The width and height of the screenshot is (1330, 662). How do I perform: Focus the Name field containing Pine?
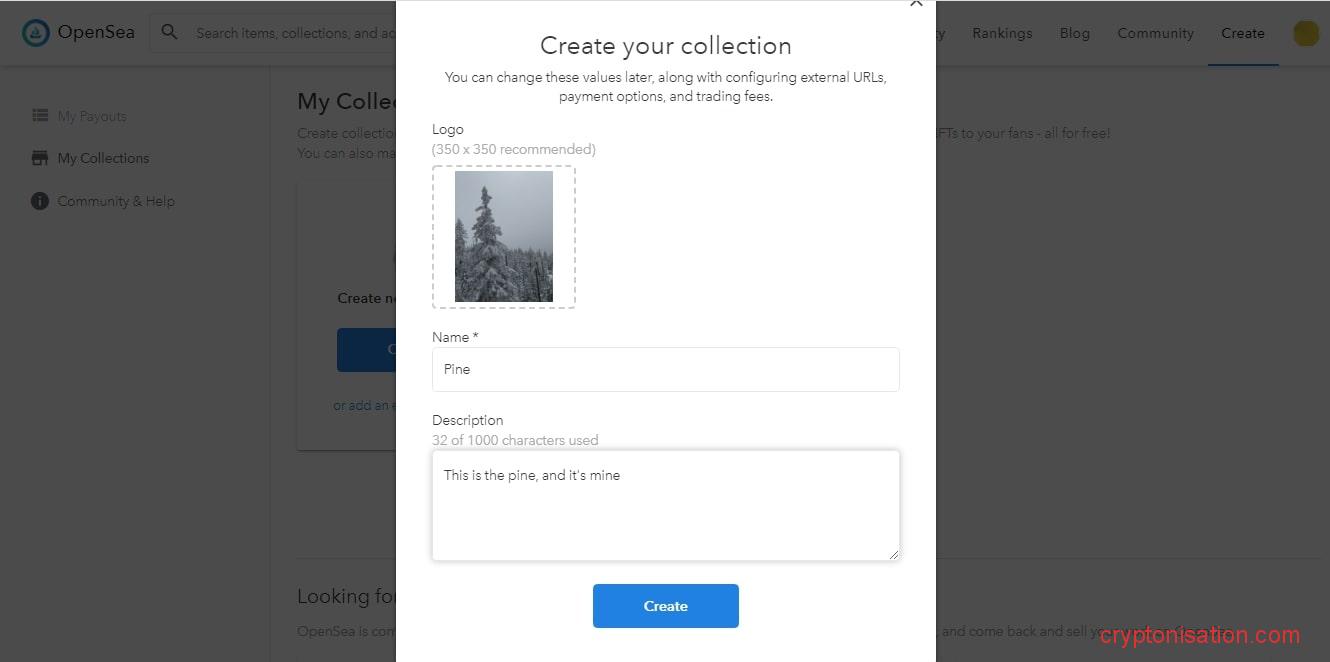click(665, 369)
